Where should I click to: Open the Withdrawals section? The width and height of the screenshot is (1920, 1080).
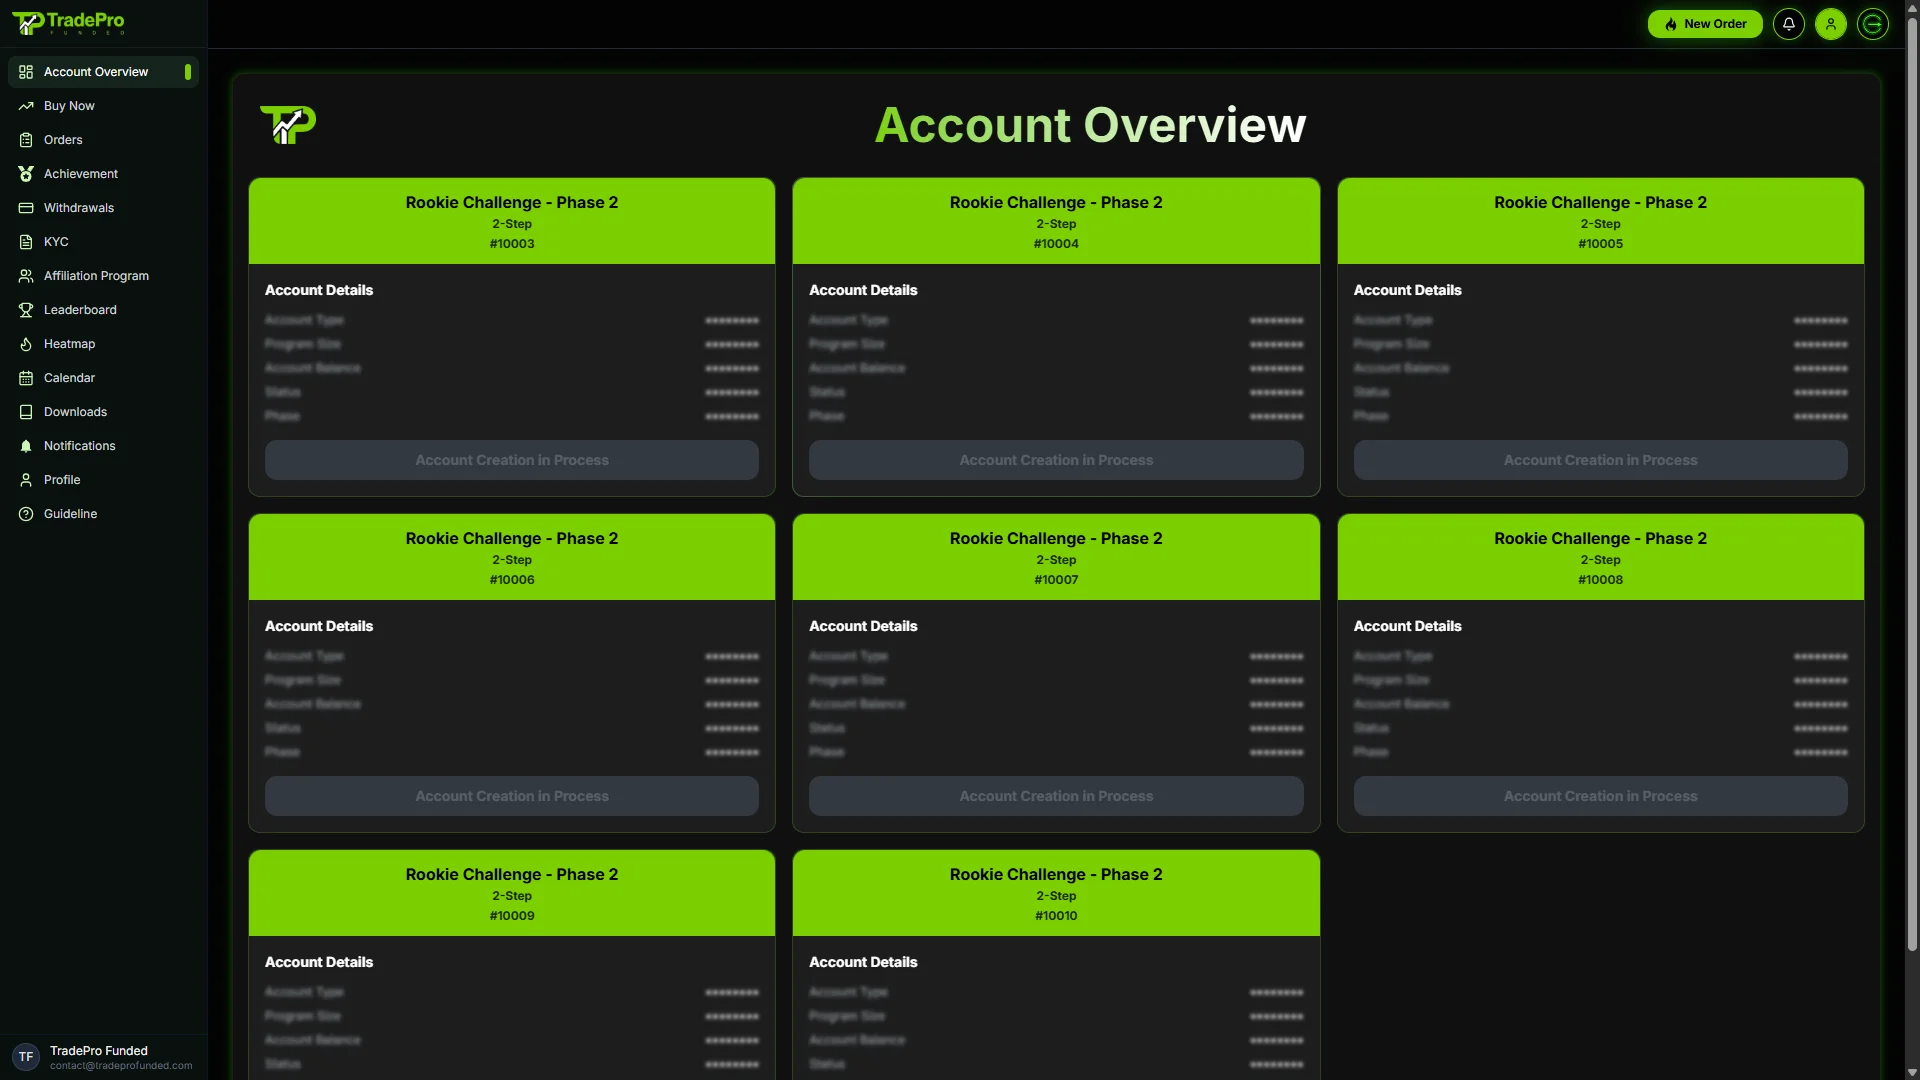(x=103, y=208)
